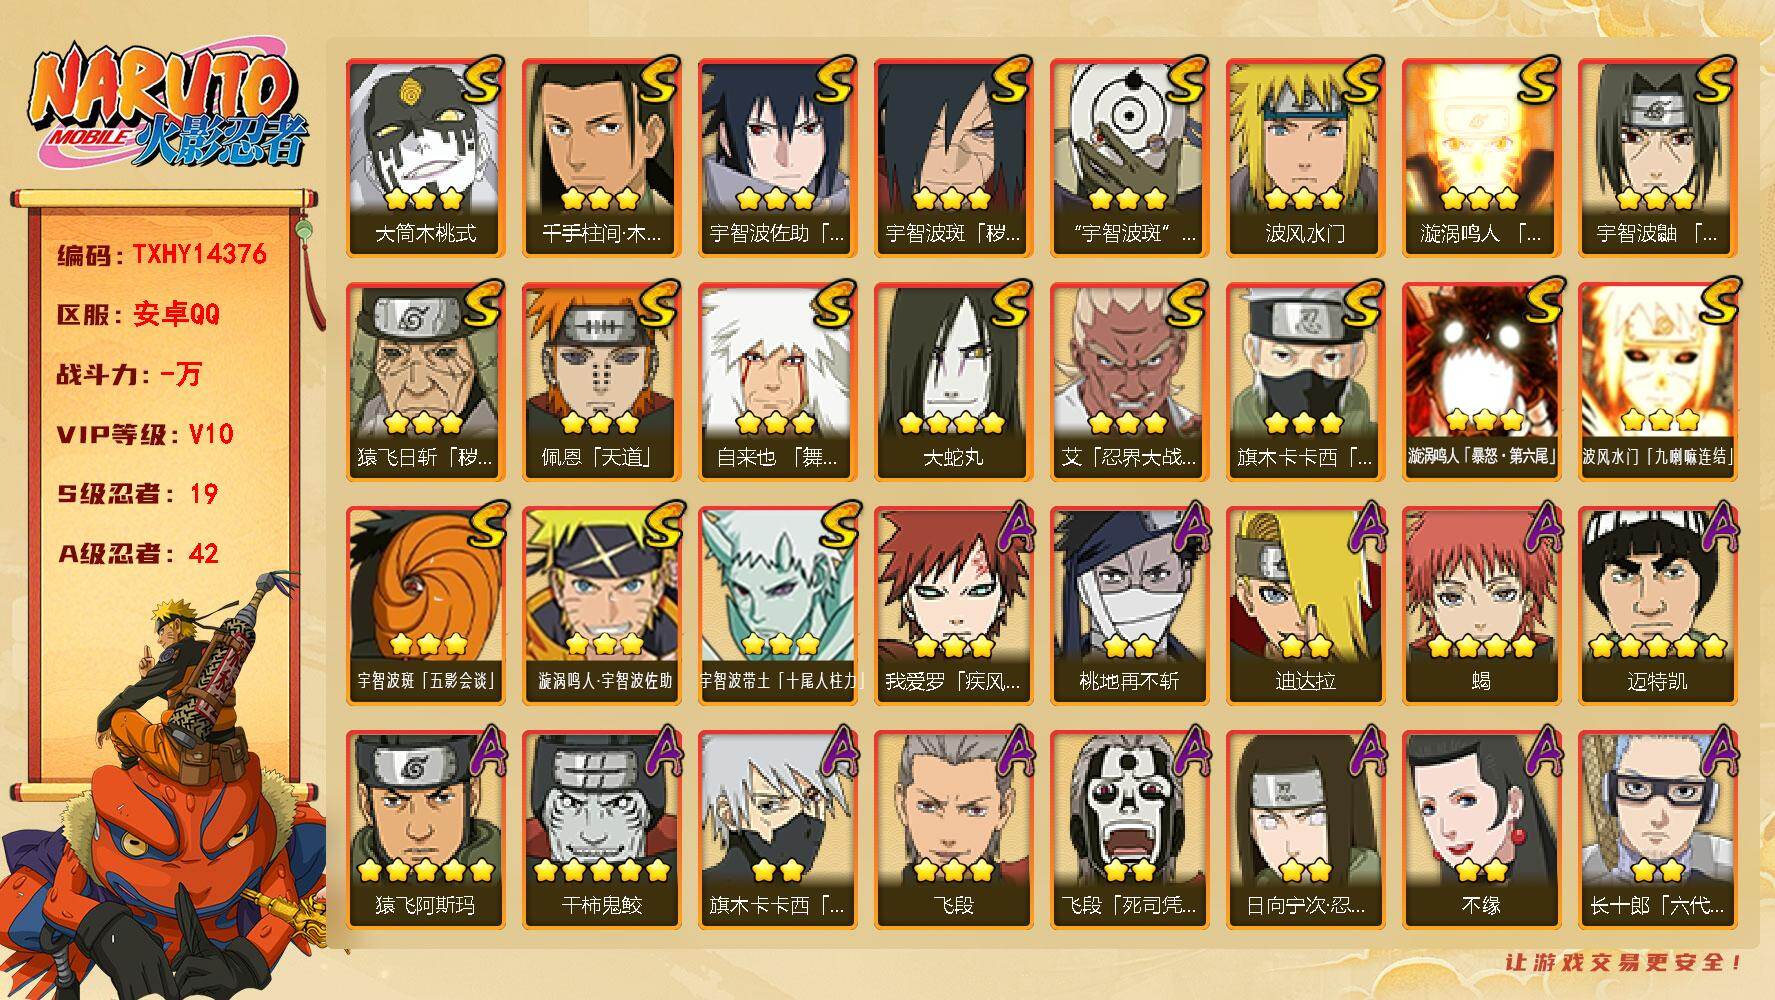Click the 大蛇丸 character portrait
1775x1000 pixels.
click(x=953, y=382)
